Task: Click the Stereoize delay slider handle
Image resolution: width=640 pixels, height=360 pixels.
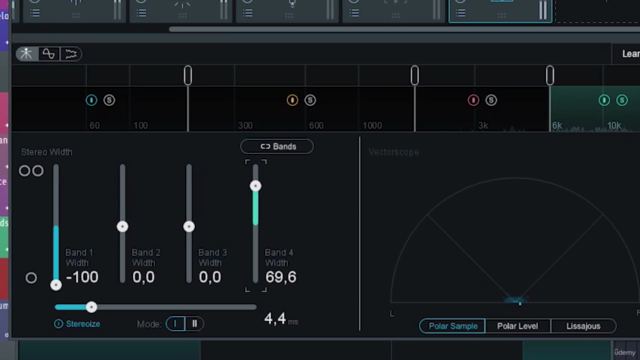Action: pyautogui.click(x=91, y=307)
